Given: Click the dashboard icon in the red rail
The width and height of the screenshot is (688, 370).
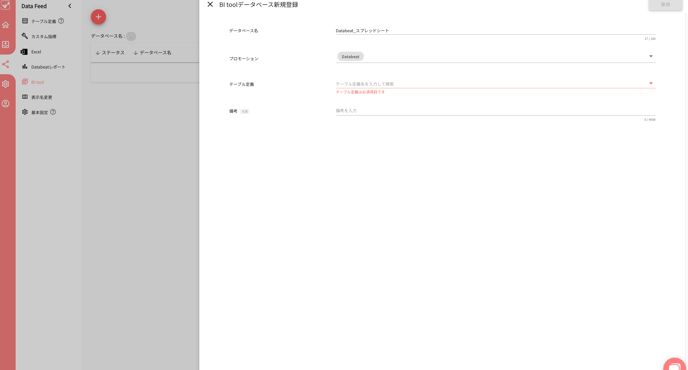Looking at the screenshot, I should 6,44.
